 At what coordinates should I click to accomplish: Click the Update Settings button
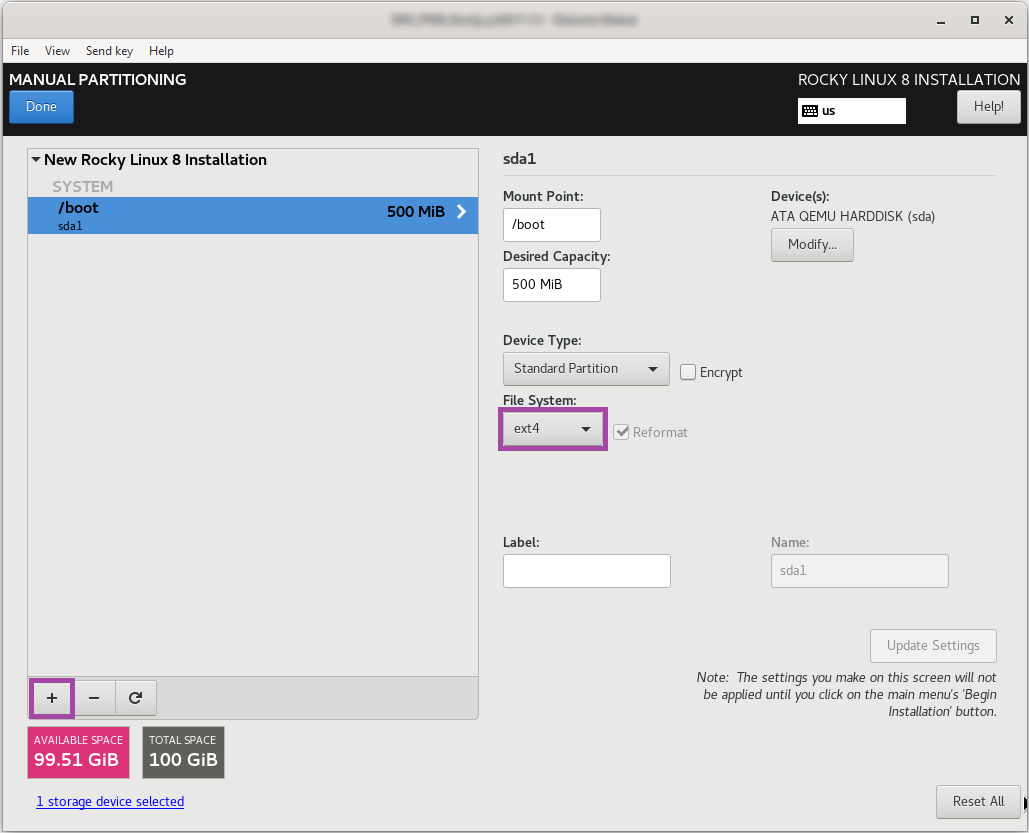tap(933, 646)
